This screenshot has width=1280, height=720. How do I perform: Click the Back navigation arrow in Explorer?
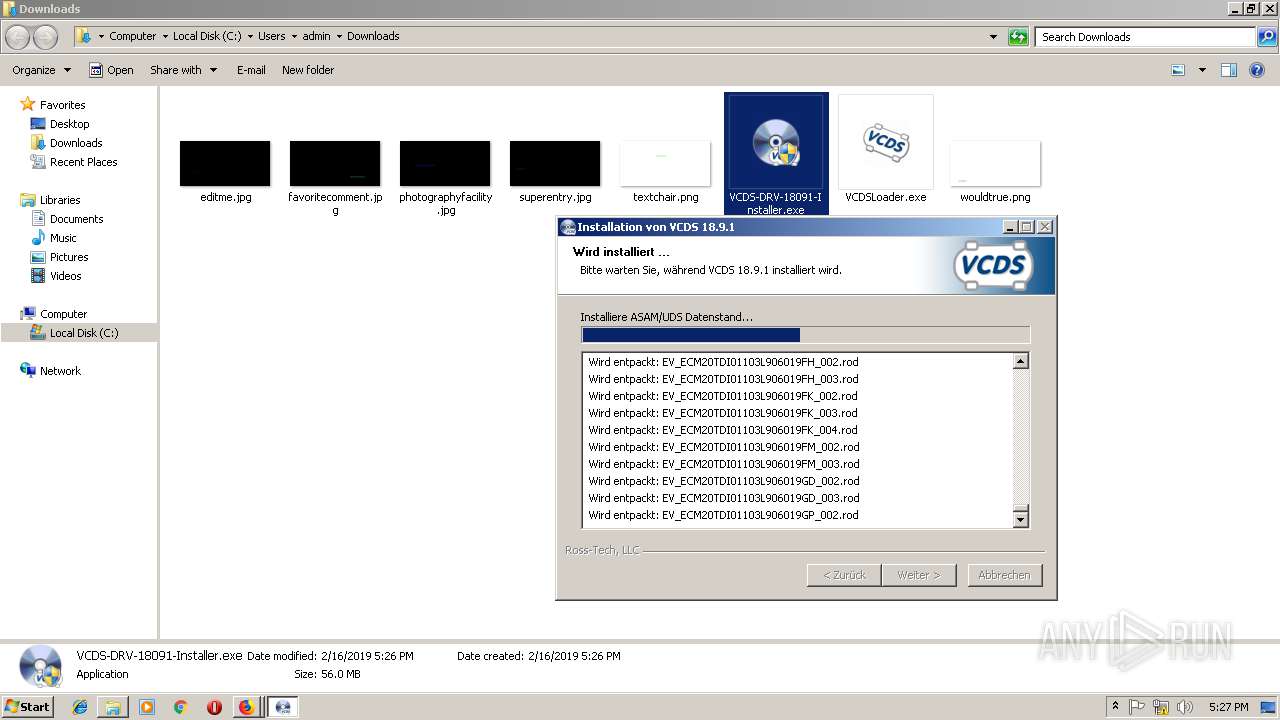coord(18,37)
